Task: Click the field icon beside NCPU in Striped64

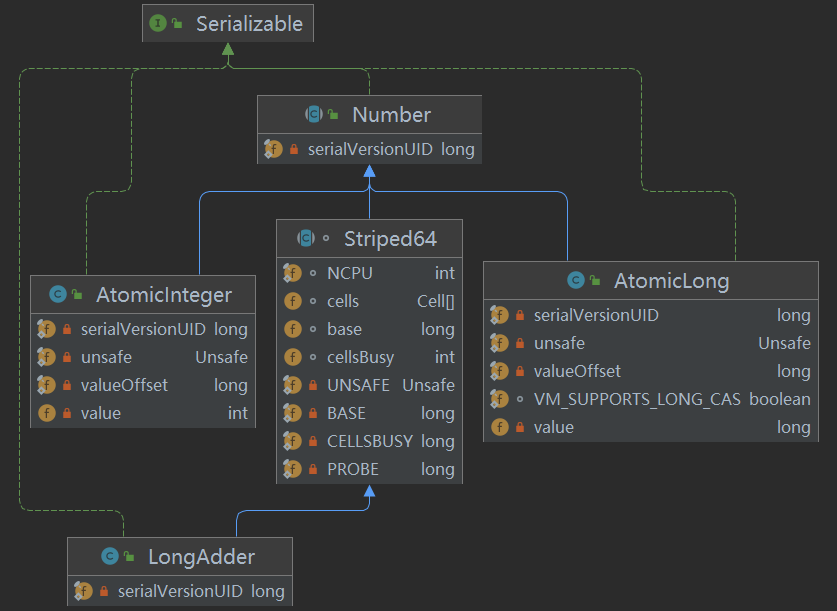Action: [x=291, y=272]
